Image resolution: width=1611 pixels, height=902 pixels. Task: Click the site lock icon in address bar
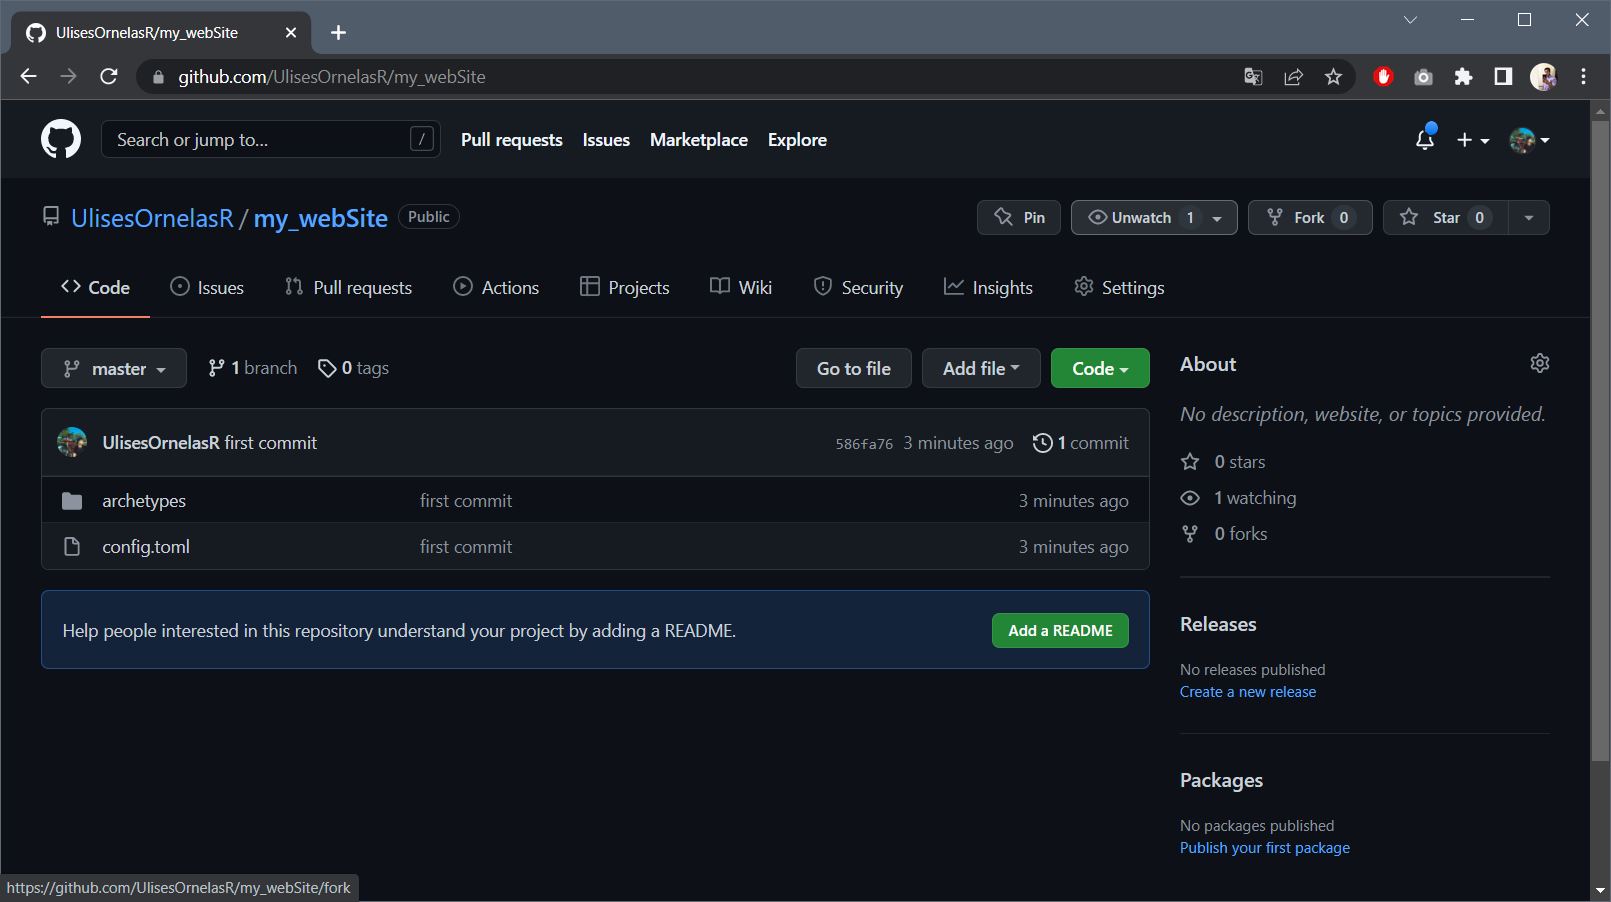(x=157, y=77)
